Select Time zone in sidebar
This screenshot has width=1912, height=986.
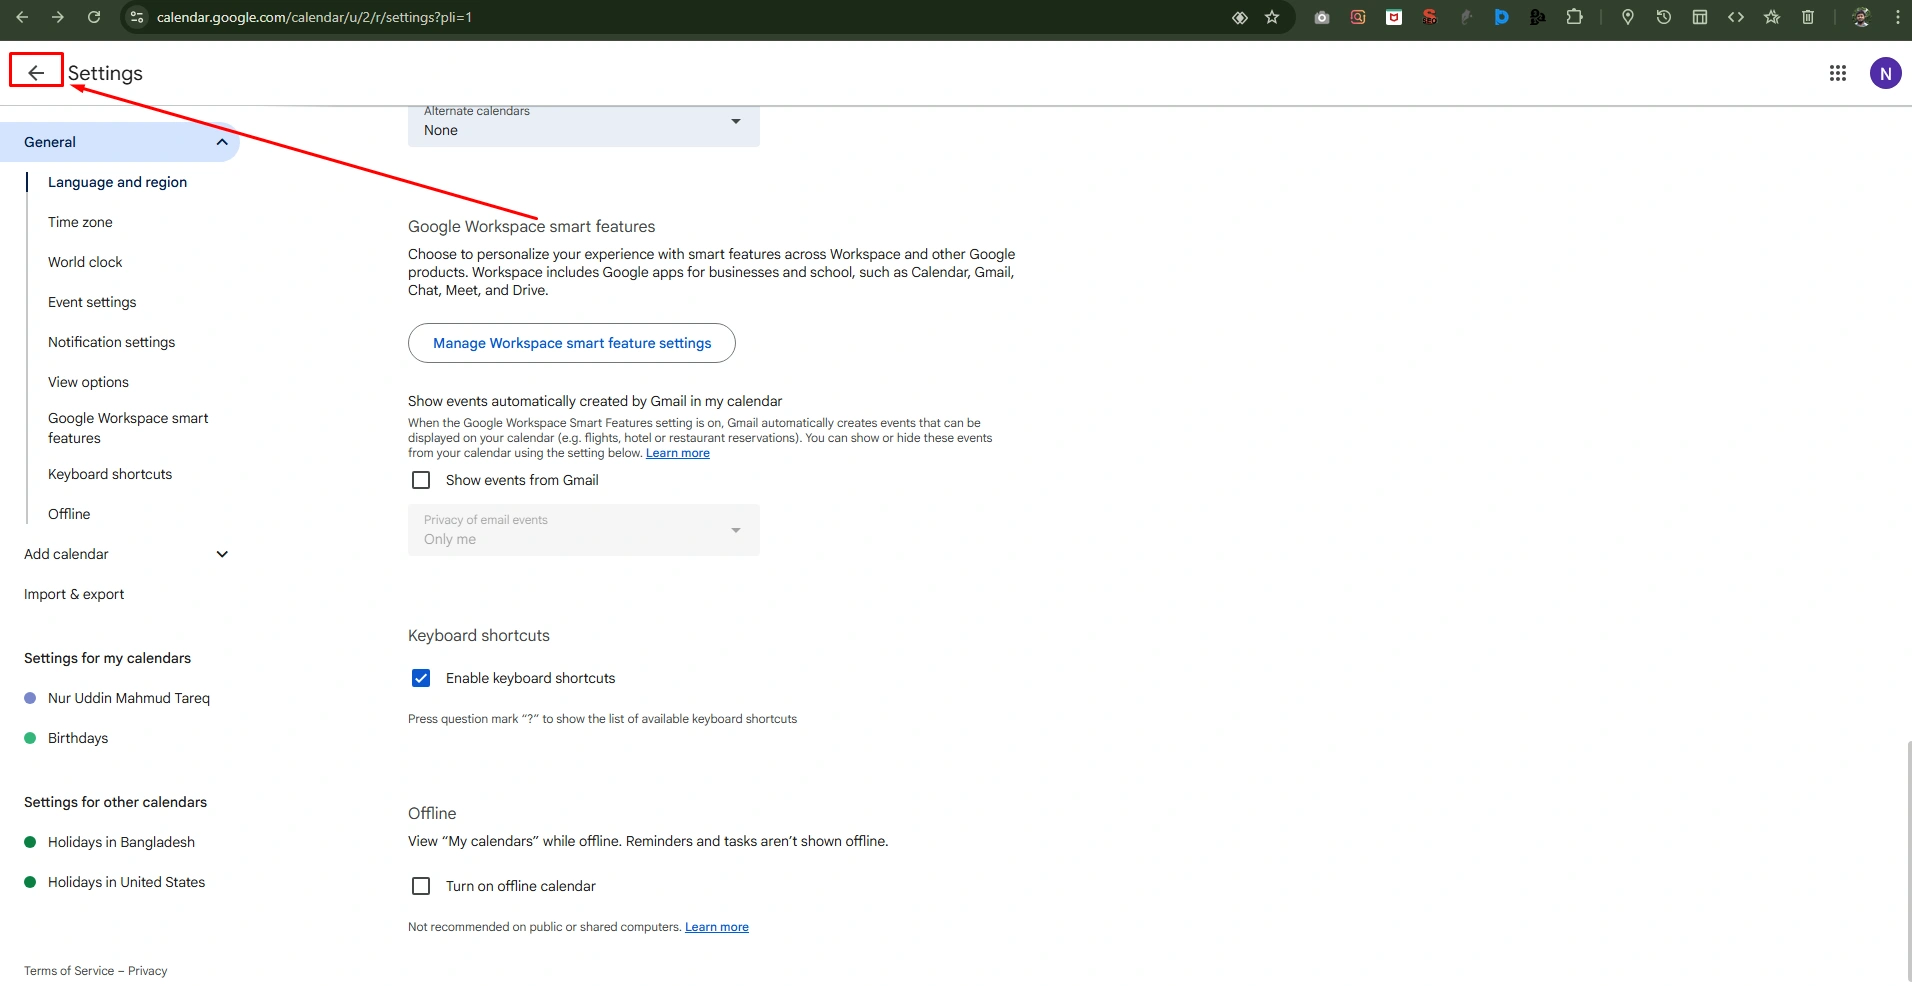coord(80,222)
